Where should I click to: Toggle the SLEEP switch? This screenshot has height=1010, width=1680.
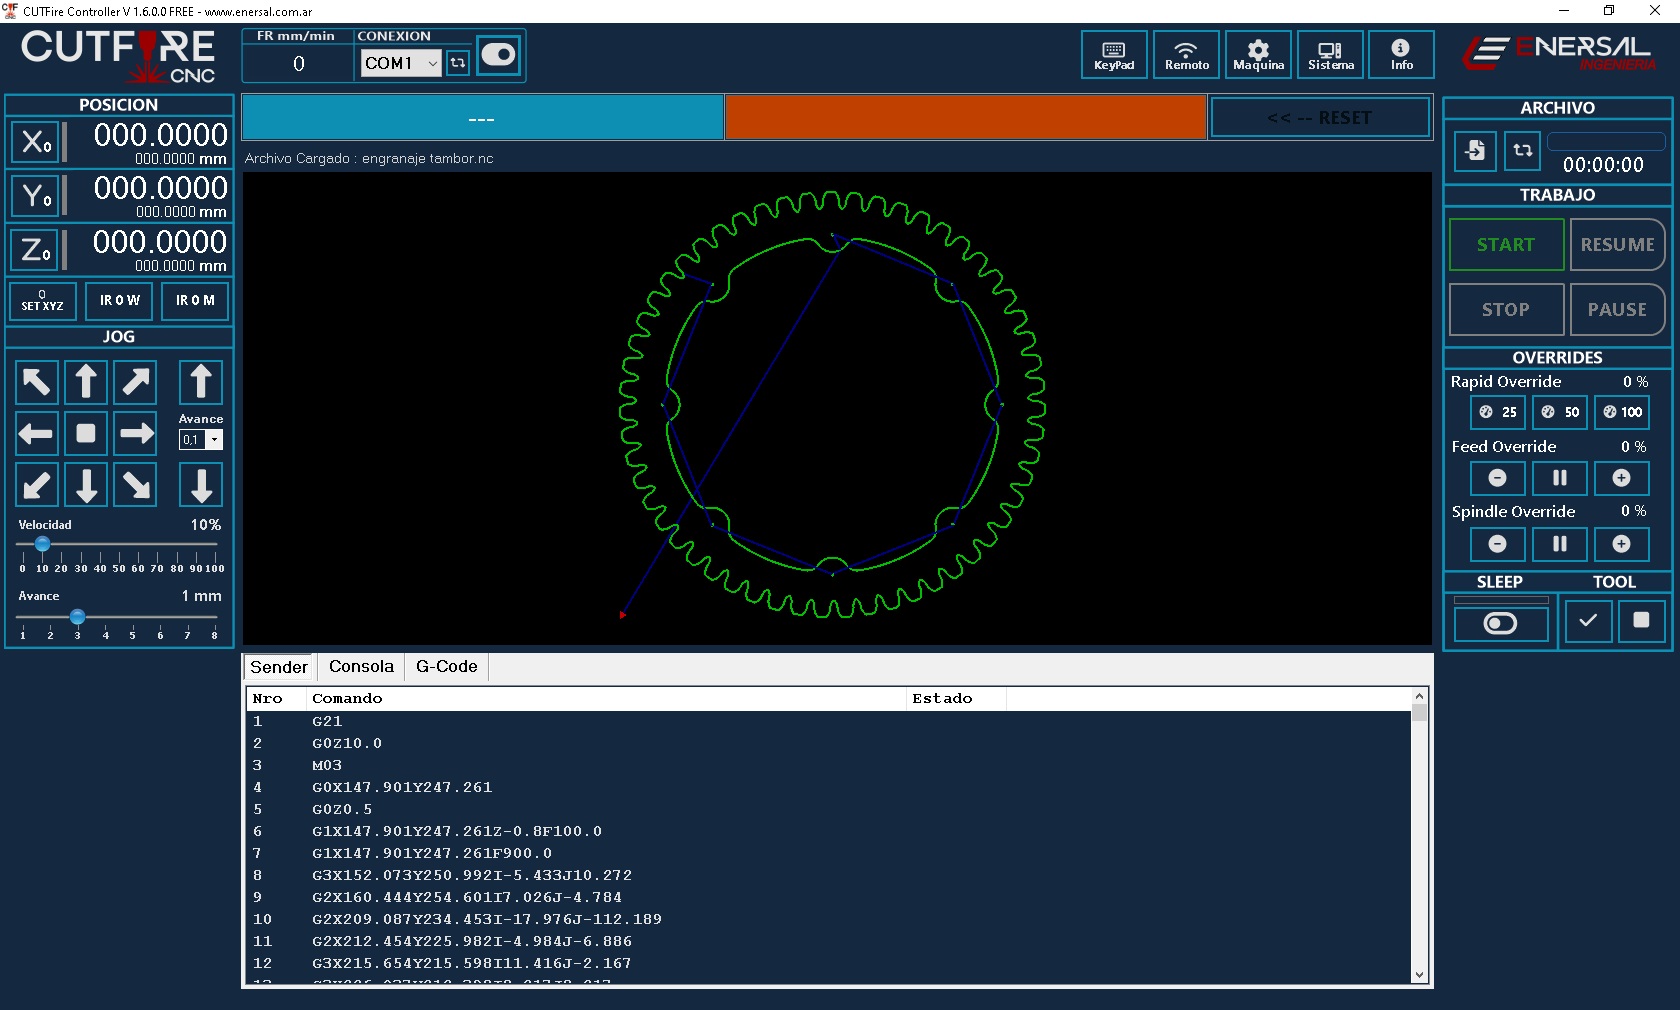(x=1500, y=623)
